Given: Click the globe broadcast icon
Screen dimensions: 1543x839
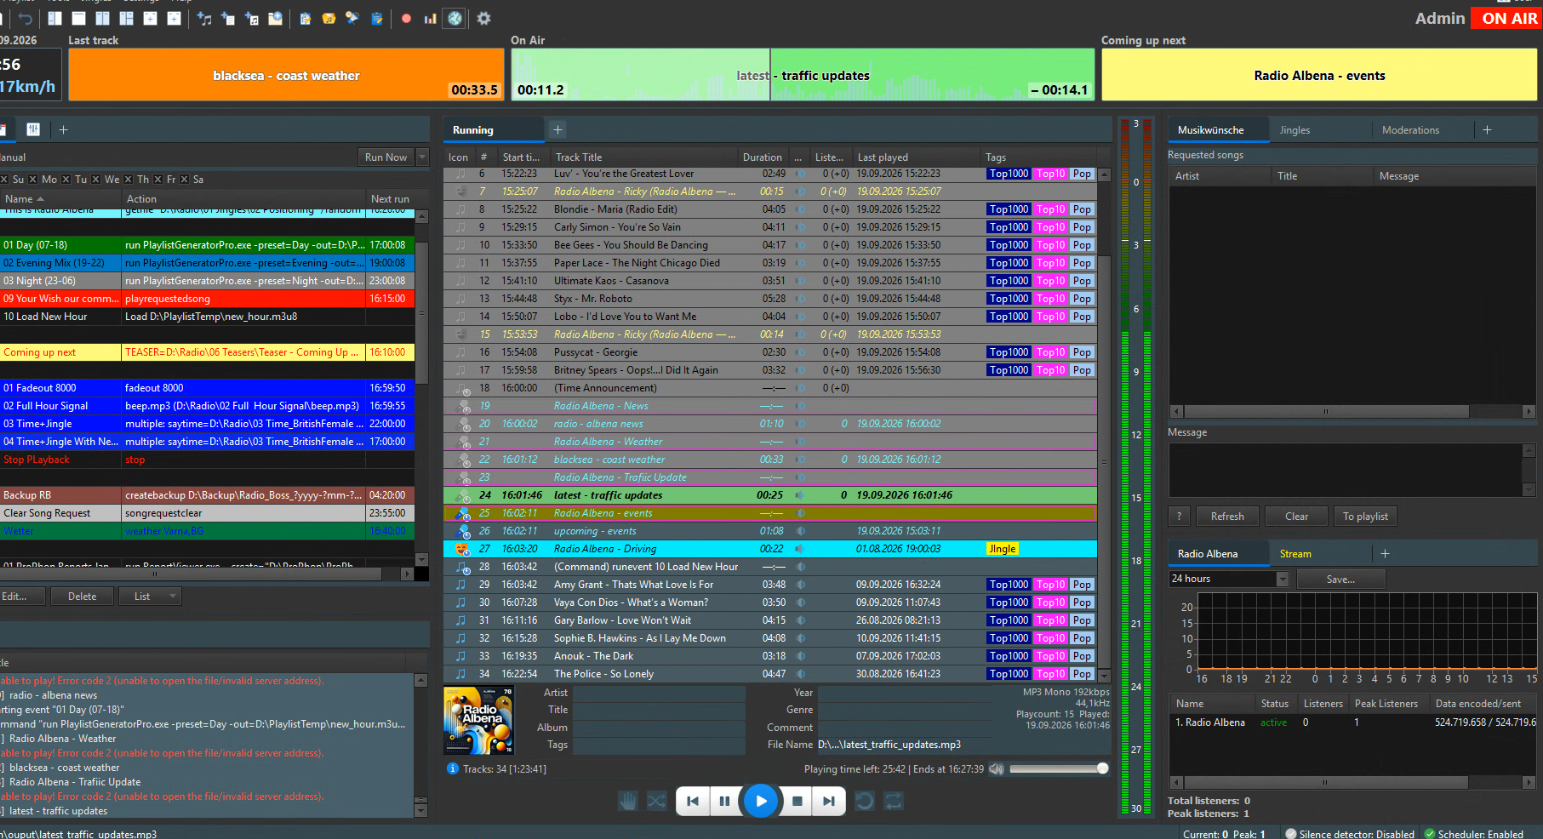Looking at the screenshot, I should pyautogui.click(x=455, y=18).
